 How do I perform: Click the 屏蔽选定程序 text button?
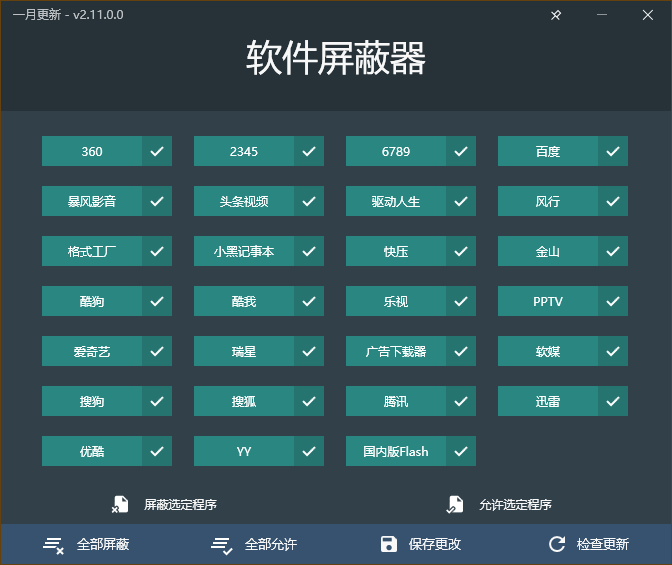click(180, 505)
